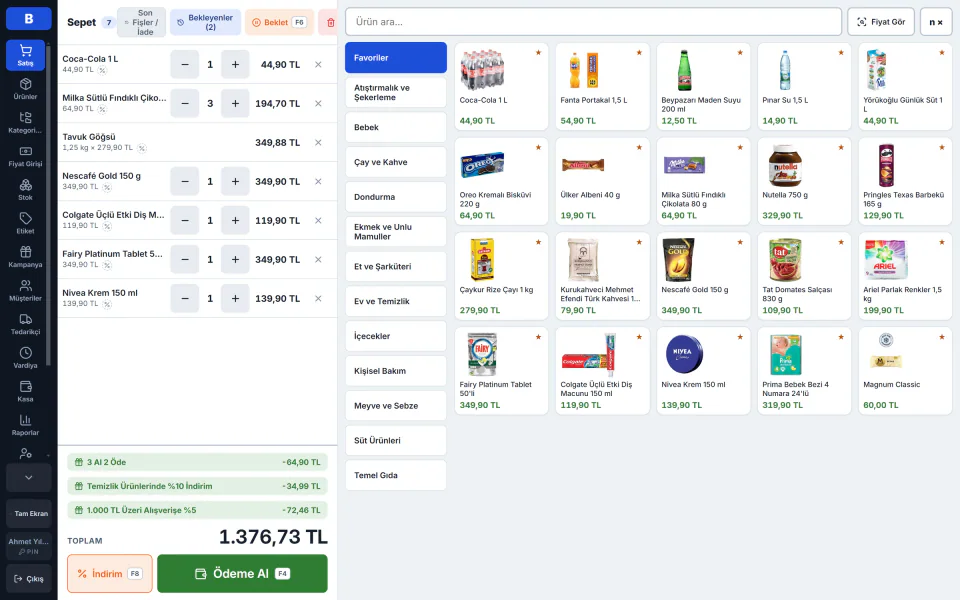Select the Temel Gıda category
The image size is (960, 600).
(x=396, y=475)
